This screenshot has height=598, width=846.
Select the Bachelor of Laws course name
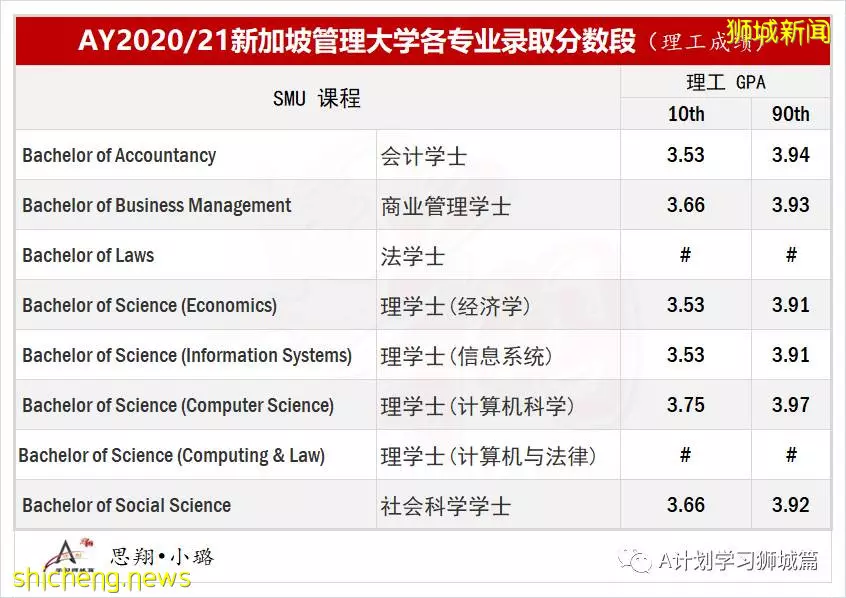[88, 255]
